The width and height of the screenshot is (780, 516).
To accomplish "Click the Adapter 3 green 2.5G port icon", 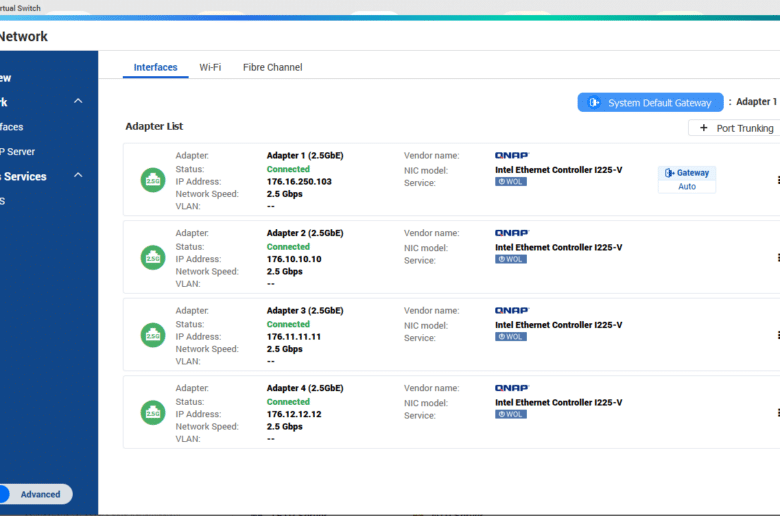I will pos(153,335).
